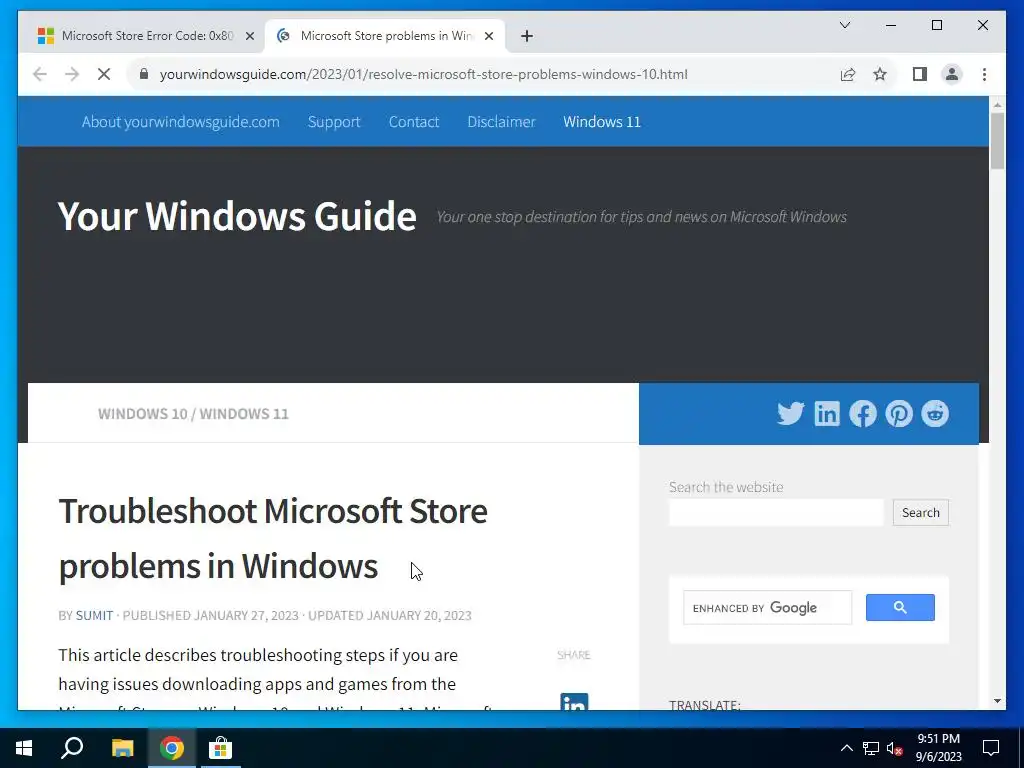Open File Explorer from the taskbar
Screen dimensions: 1024x768
pos(122,748)
